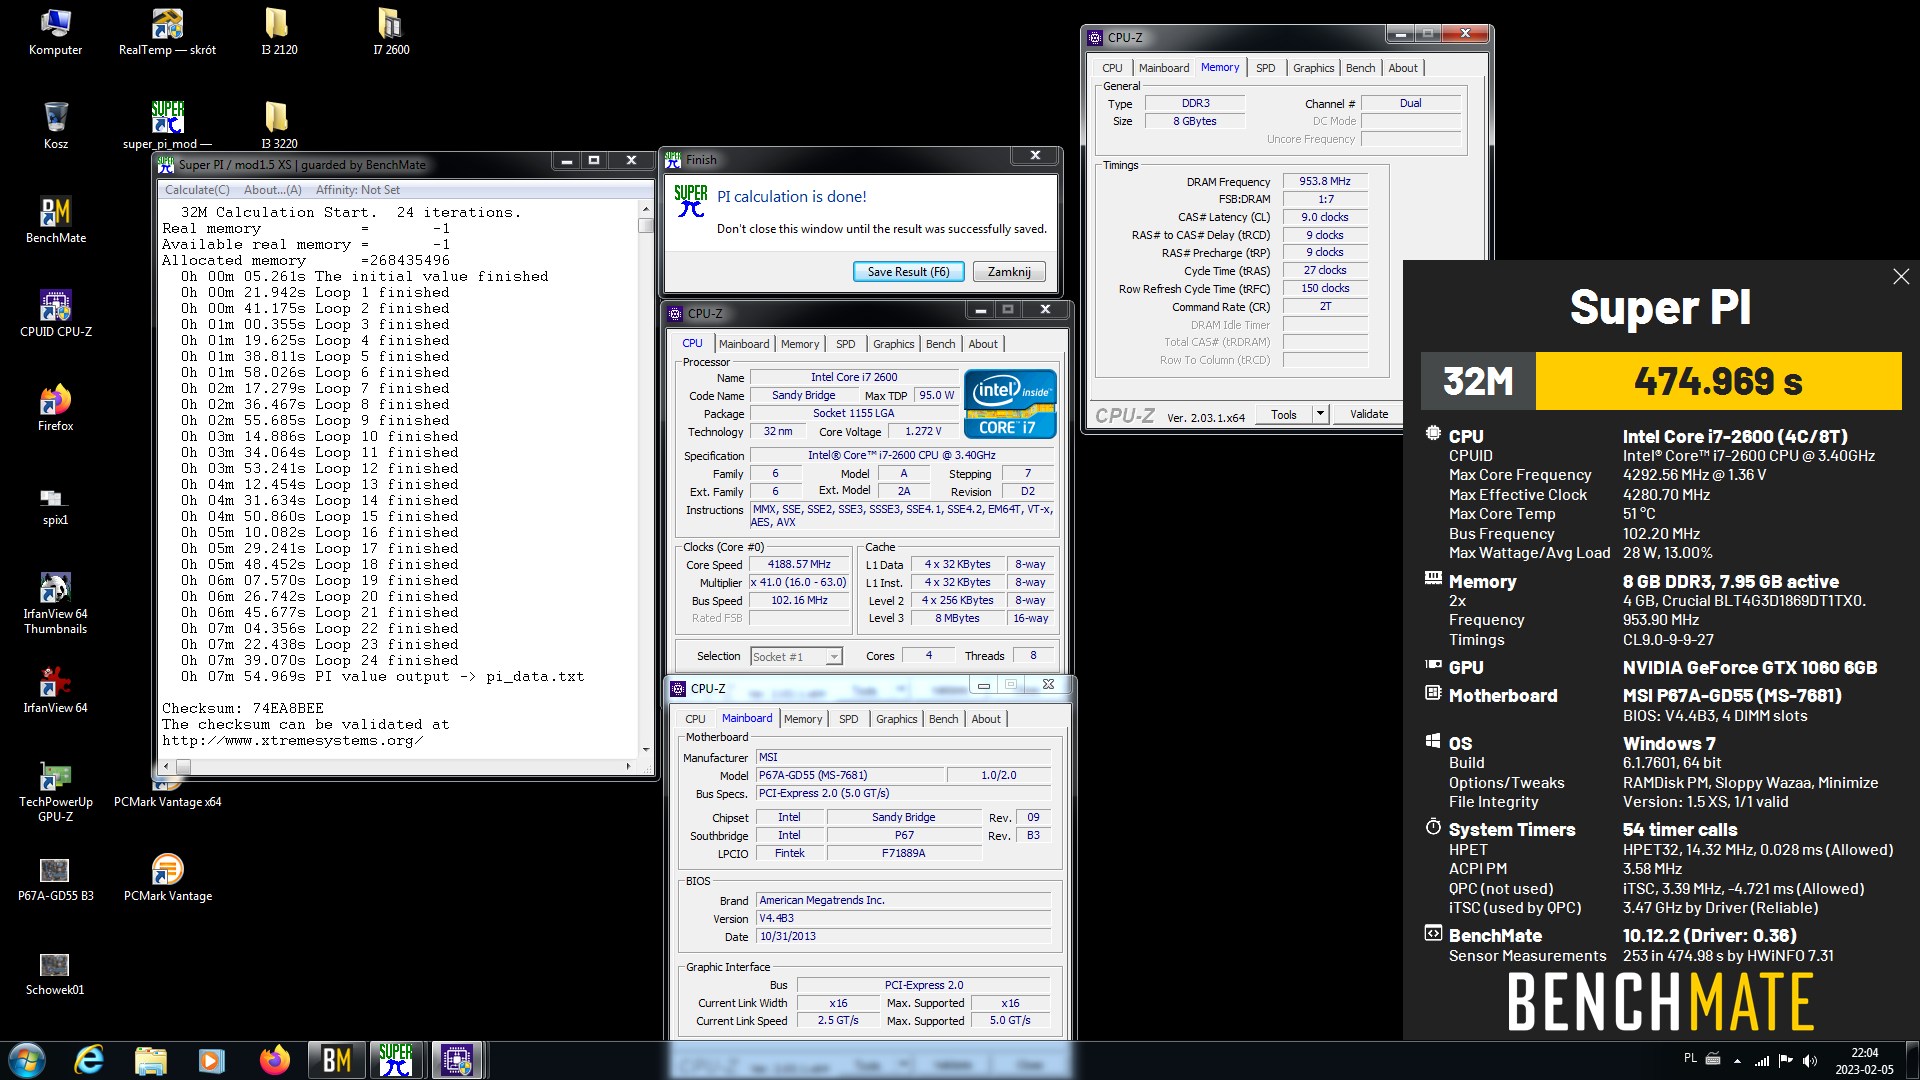Switch to Graphics tab in Memory CPU-Z window
The image size is (1920, 1080).
(1313, 68)
